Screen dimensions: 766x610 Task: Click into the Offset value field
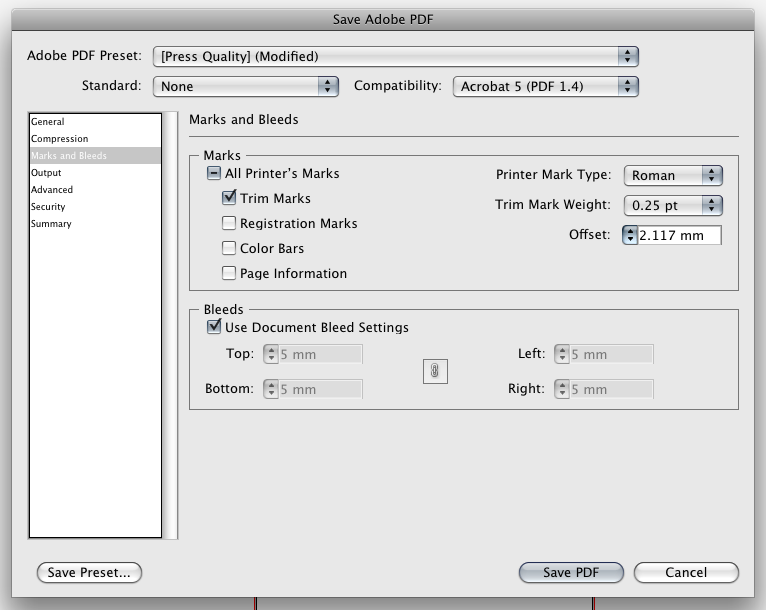(x=679, y=235)
